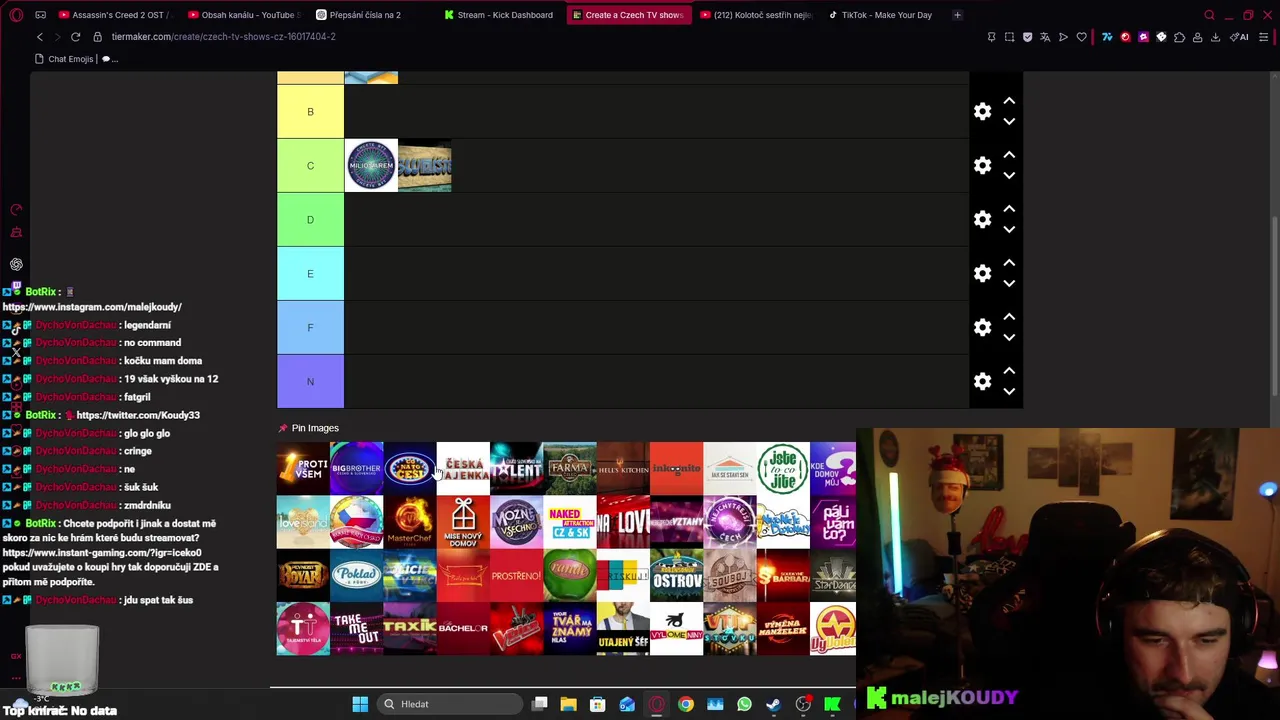This screenshot has height=720, width=1280.
Task: Move tier N row up with arrow
Action: click(1009, 371)
